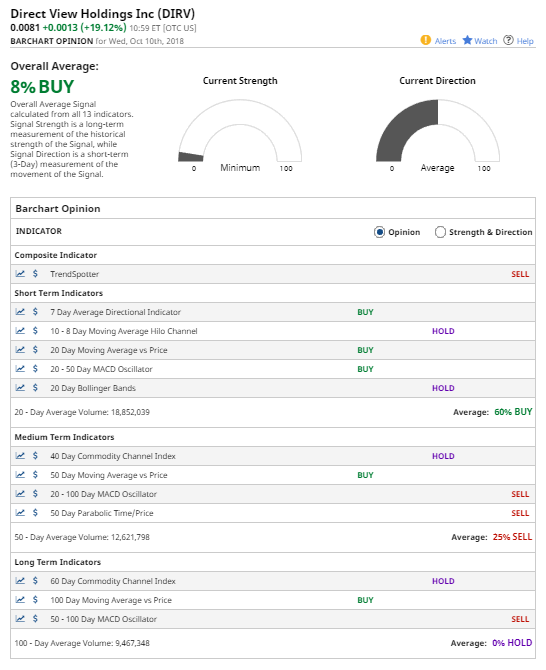The width and height of the screenshot is (546, 670).
Task: Click dollar icon in TrendSpotter row
Action: [x=35, y=273]
